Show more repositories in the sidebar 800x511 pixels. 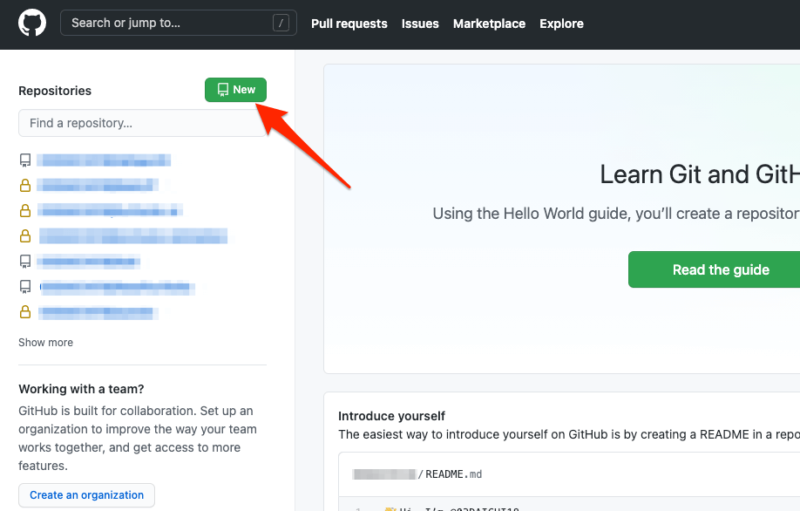point(45,342)
